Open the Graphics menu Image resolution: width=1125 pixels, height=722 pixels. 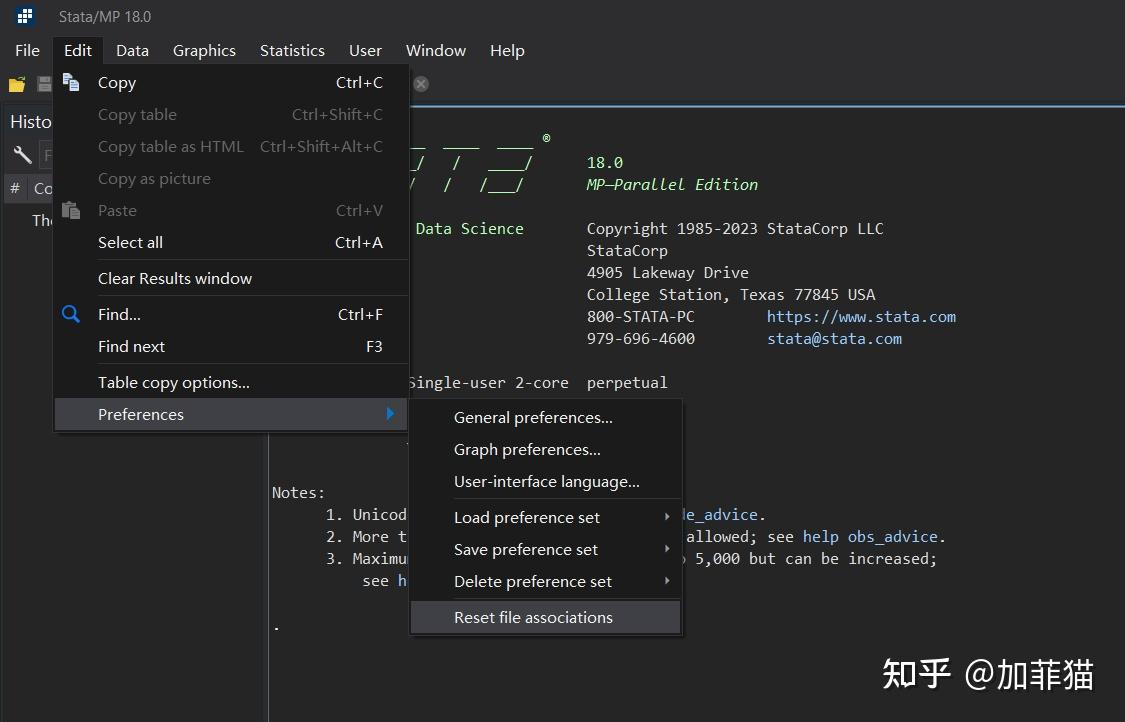coord(204,50)
